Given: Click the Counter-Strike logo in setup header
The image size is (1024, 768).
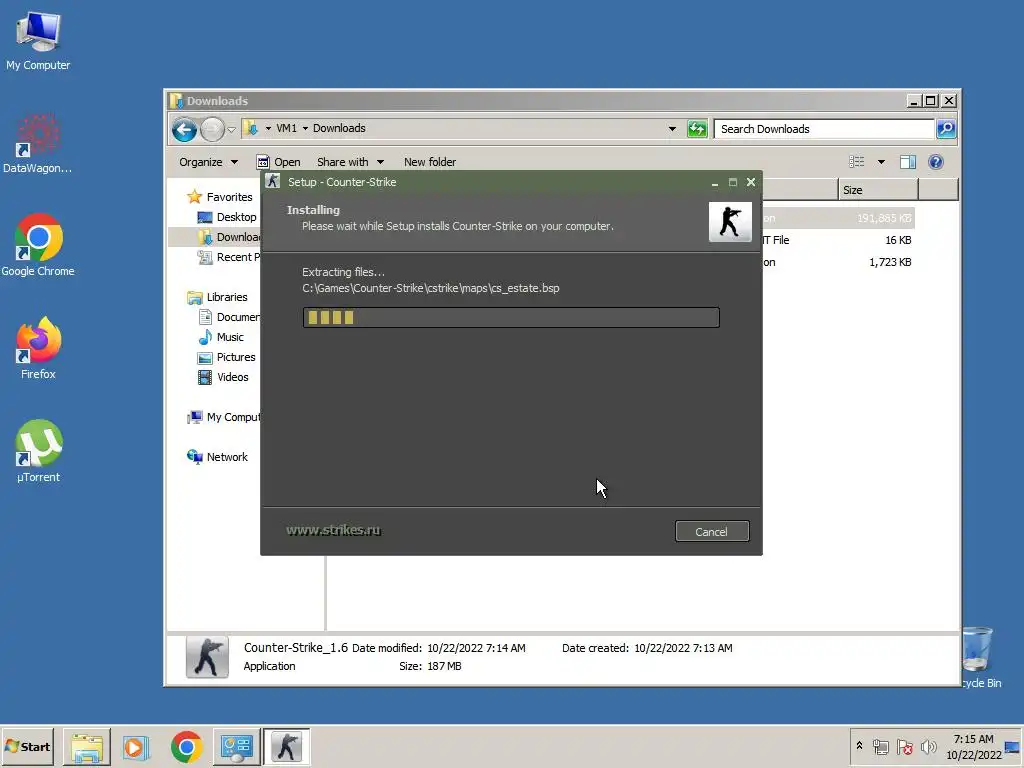Looking at the screenshot, I should click(730, 222).
